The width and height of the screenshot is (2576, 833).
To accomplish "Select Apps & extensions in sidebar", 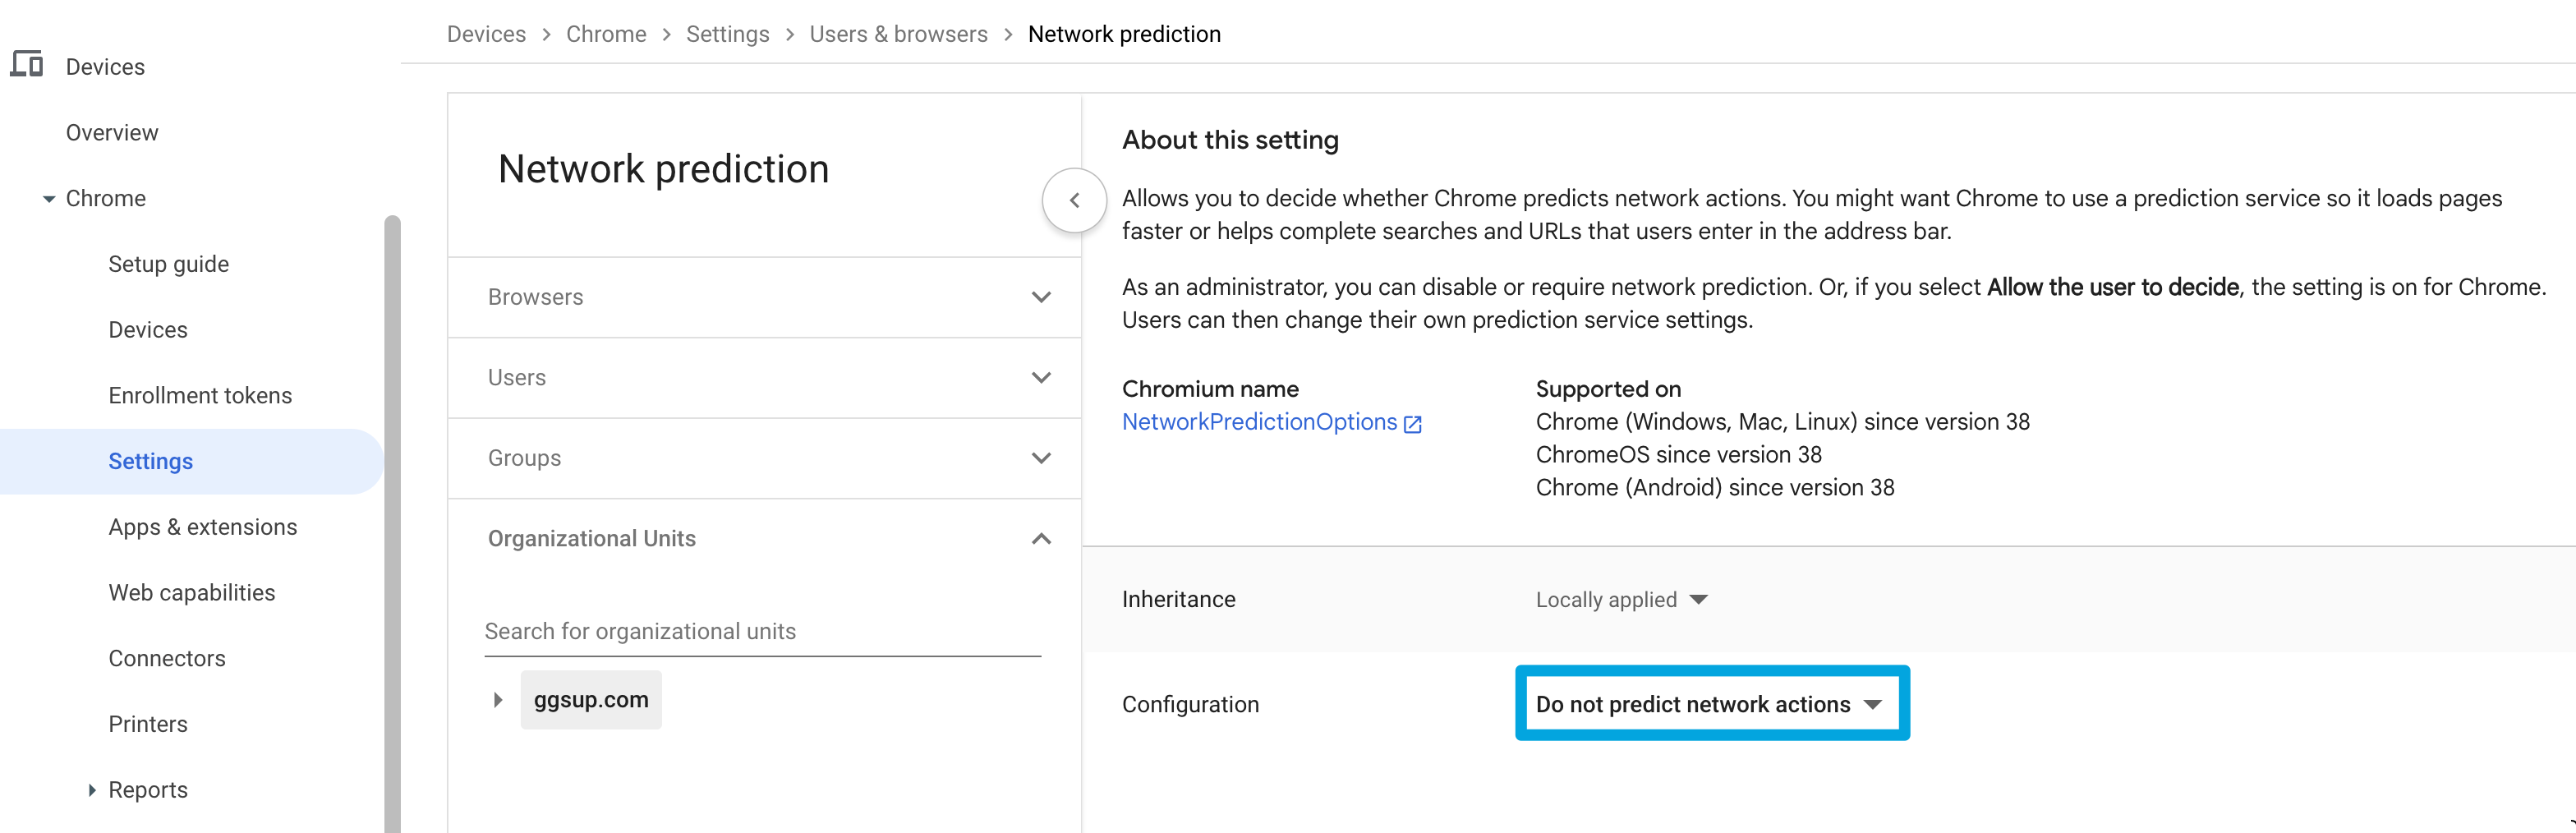I will point(203,526).
